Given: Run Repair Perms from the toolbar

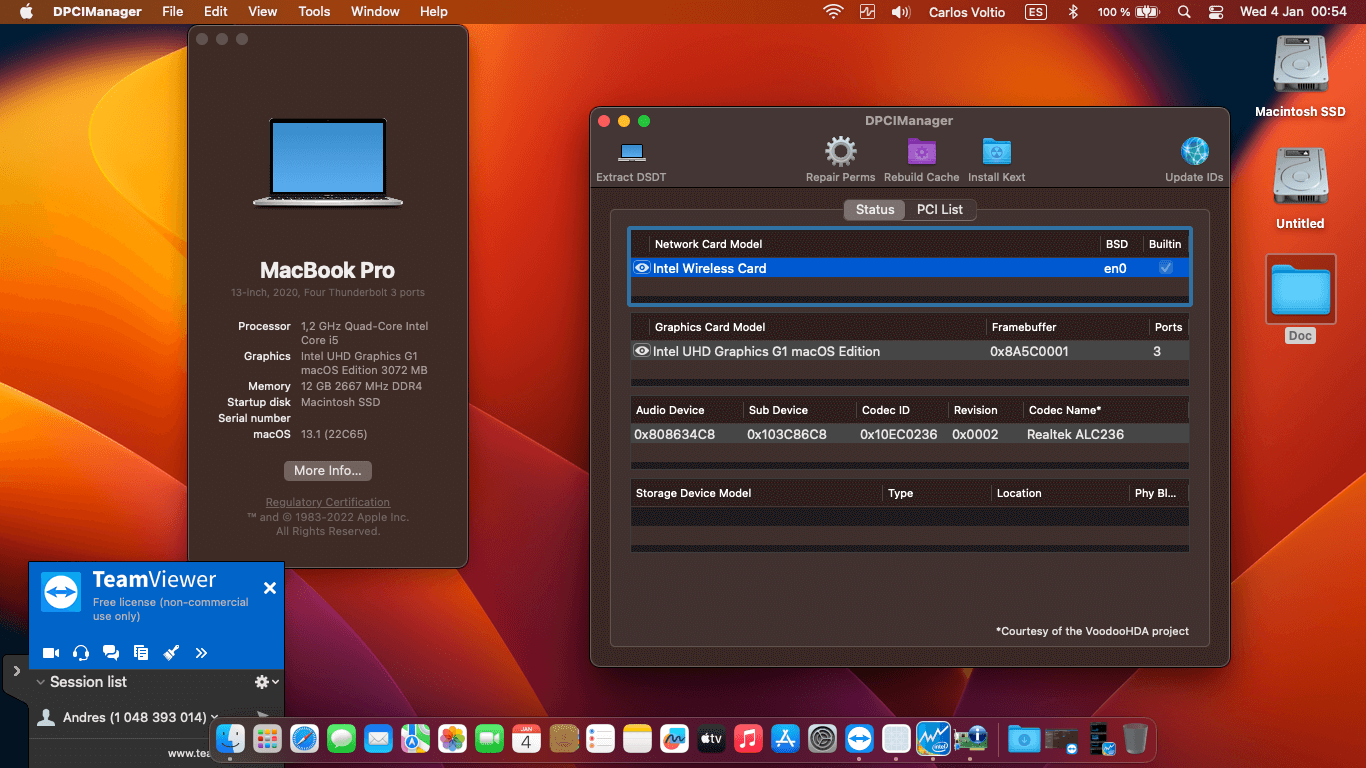Looking at the screenshot, I should [x=840, y=153].
